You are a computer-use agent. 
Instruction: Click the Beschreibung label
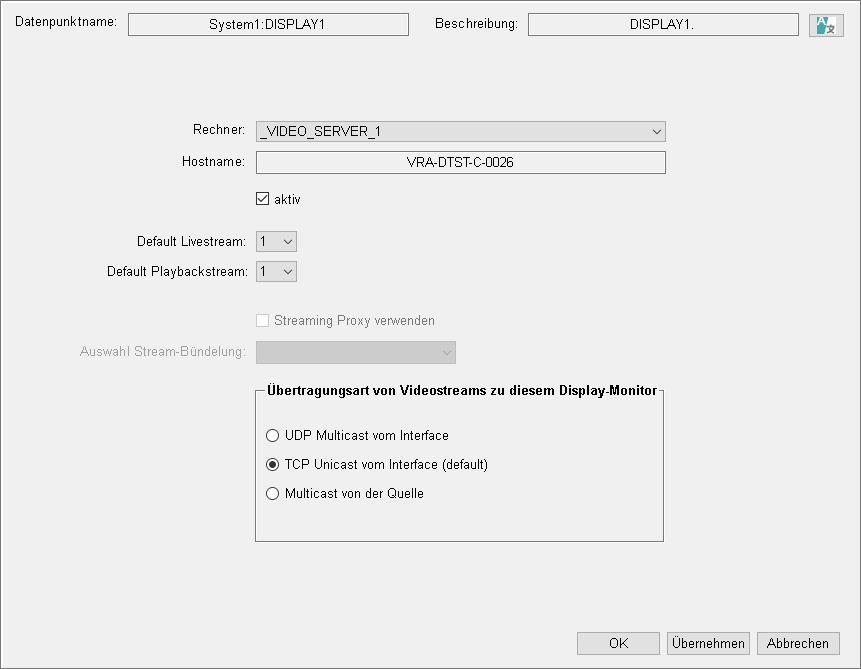pos(476,24)
